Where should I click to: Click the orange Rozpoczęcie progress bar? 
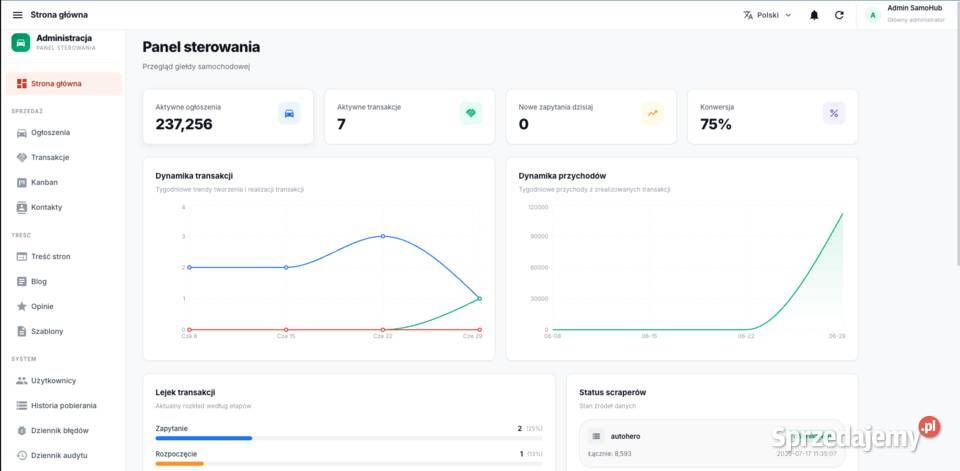179,464
